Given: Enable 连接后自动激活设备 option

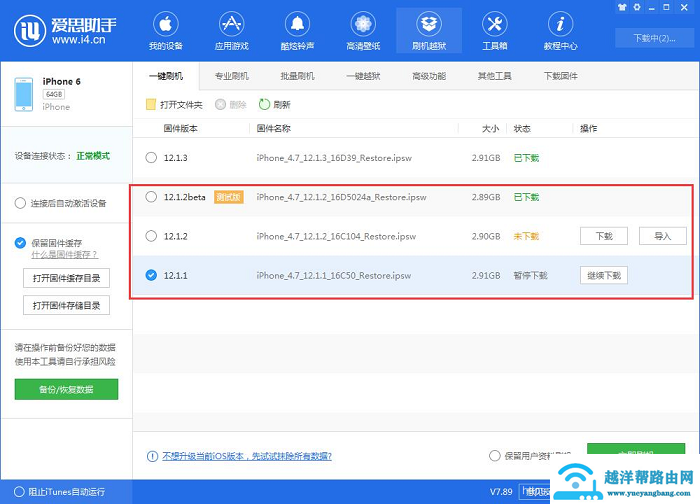Looking at the screenshot, I should tap(21, 203).
